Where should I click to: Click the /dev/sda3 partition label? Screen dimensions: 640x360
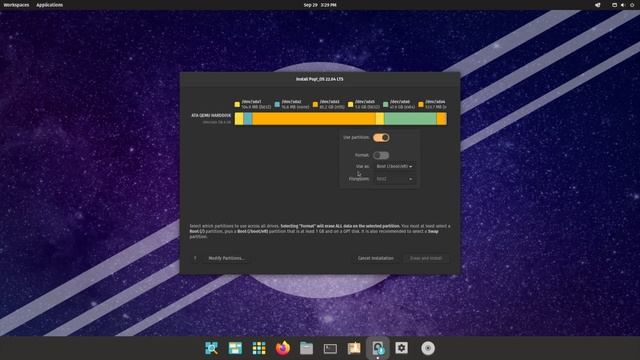click(329, 102)
